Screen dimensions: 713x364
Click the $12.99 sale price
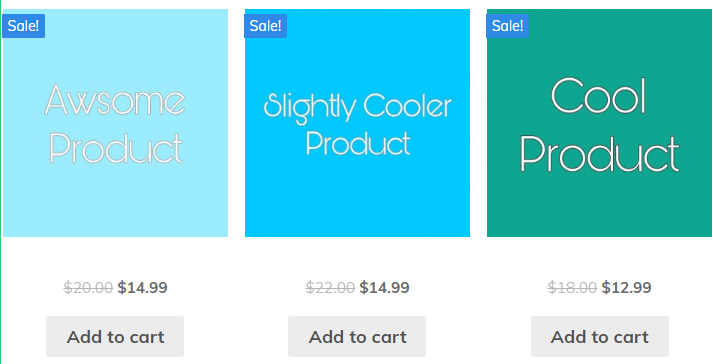pos(627,288)
